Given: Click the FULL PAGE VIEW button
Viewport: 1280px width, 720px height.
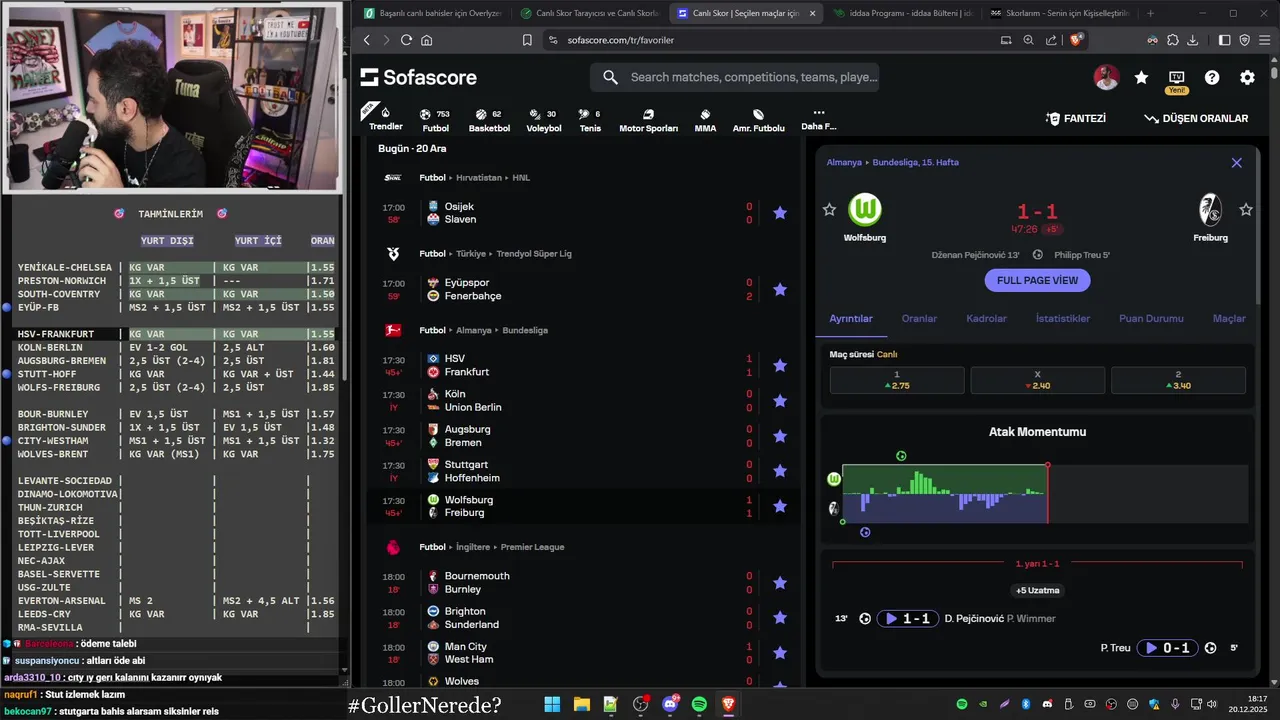Looking at the screenshot, I should click(1037, 281).
